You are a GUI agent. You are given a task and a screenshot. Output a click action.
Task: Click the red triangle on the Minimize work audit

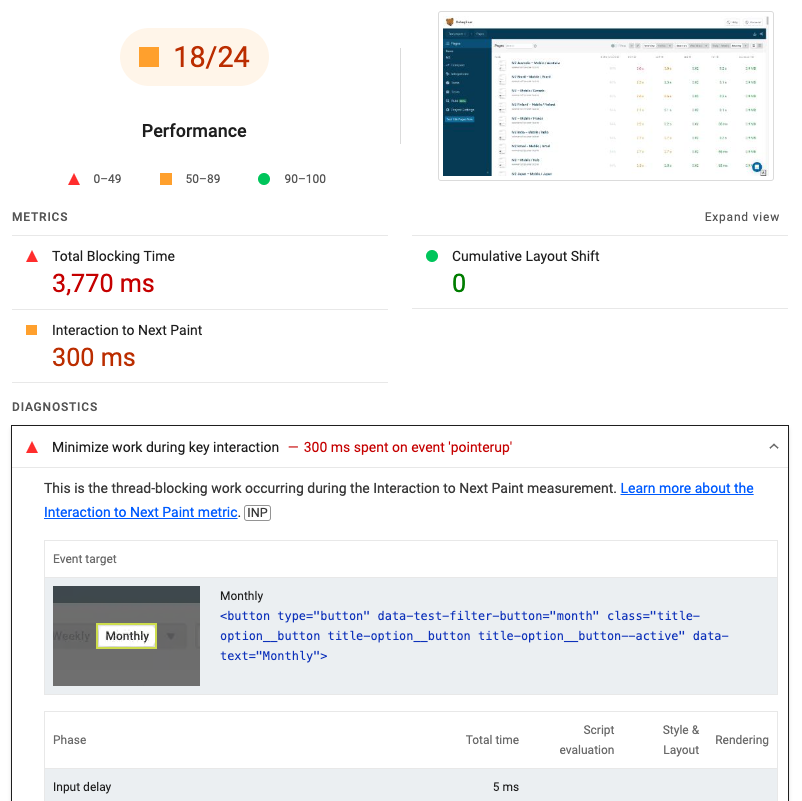(x=32, y=448)
